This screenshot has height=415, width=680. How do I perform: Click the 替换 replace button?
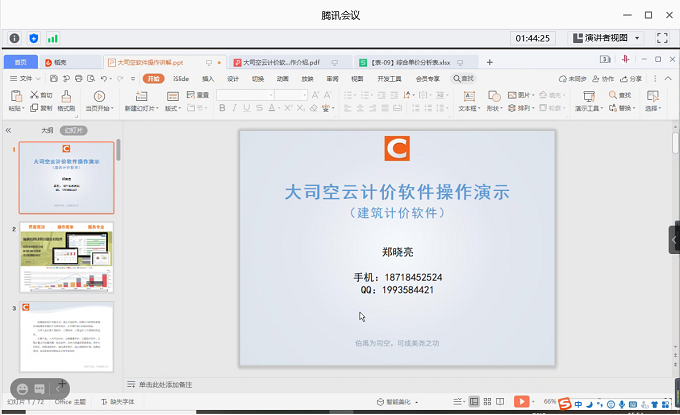click(x=622, y=108)
